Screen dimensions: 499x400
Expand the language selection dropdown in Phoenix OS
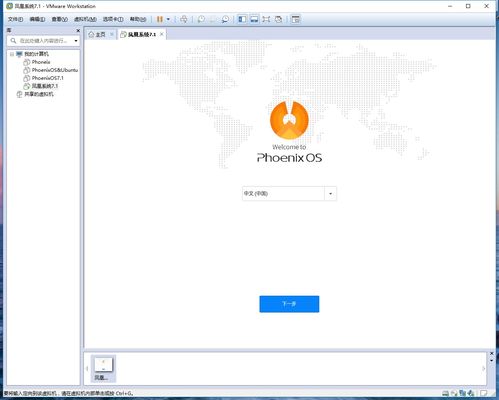(x=330, y=194)
